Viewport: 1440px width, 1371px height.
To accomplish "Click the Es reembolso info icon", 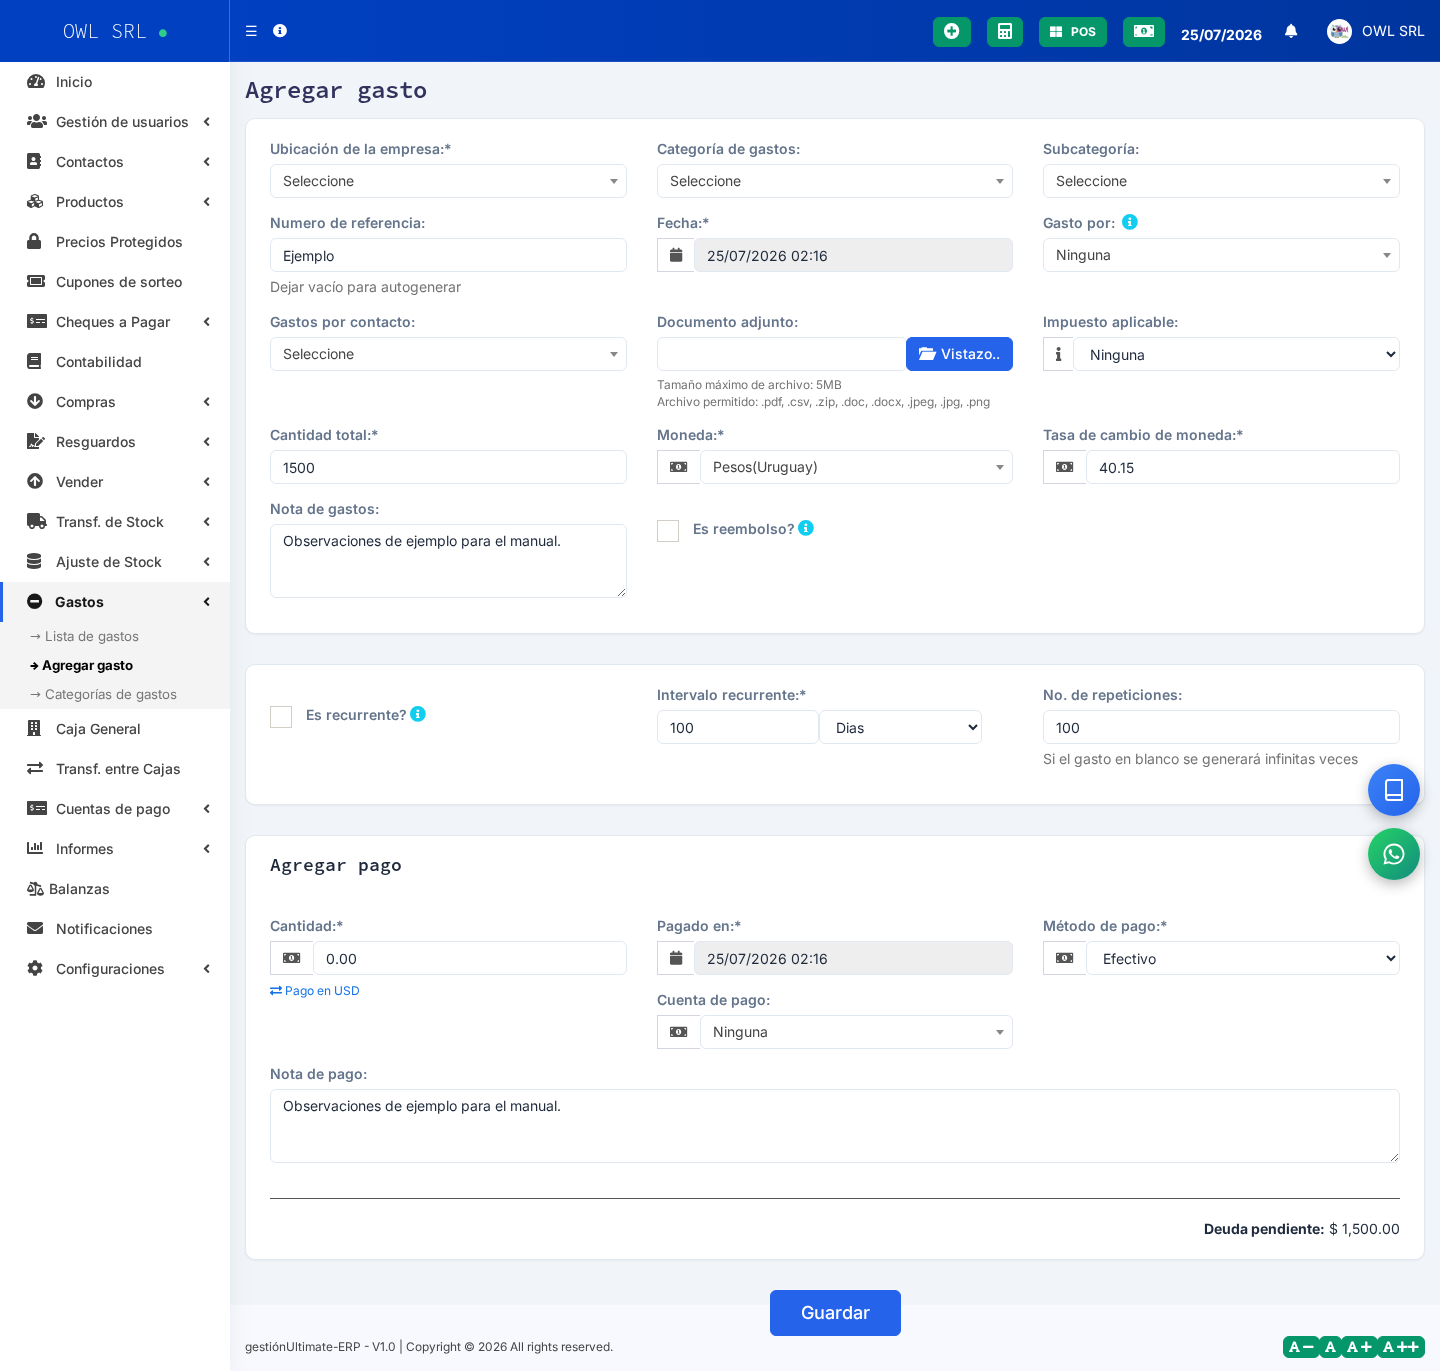I will pos(806,528).
